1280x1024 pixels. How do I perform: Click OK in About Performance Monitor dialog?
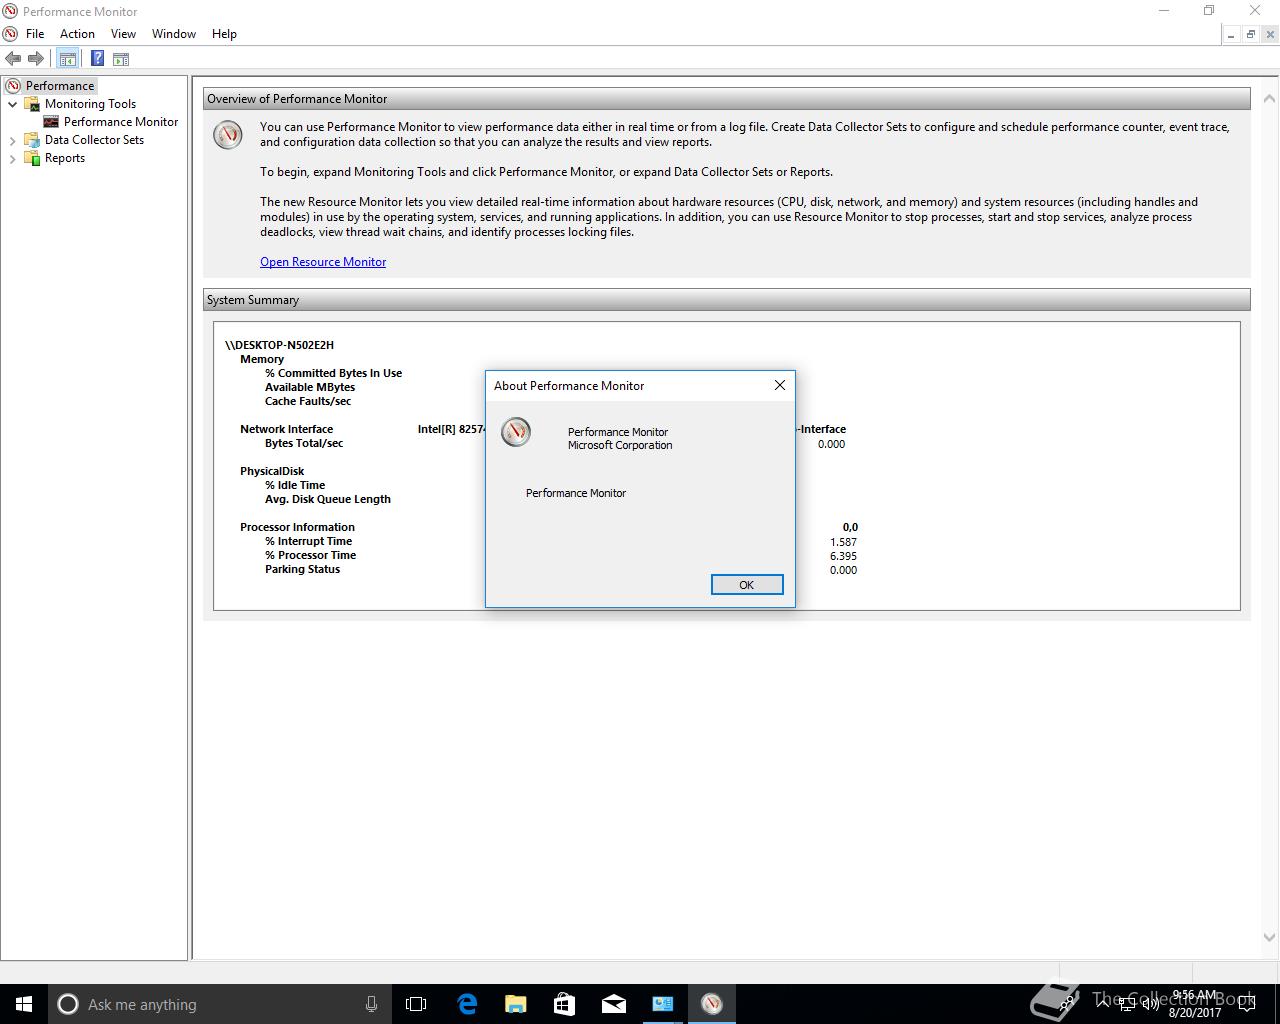point(747,585)
